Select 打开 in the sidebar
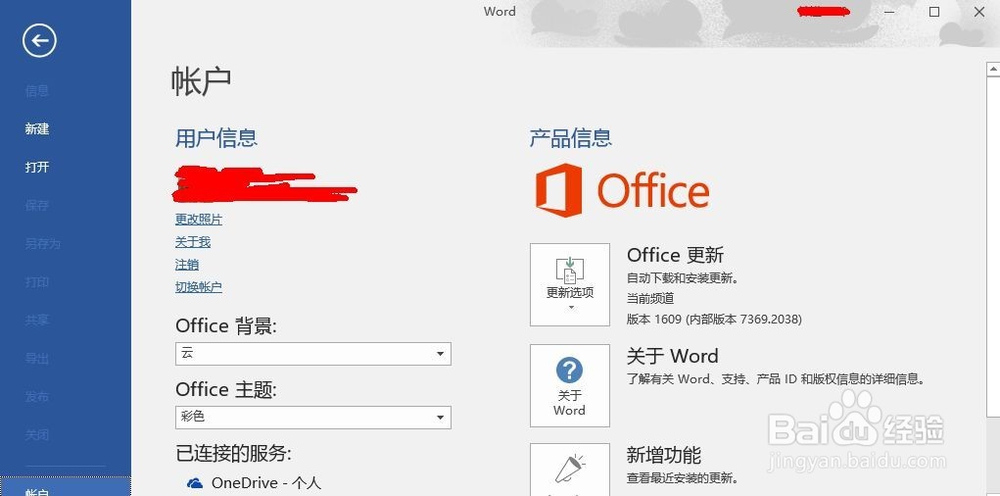This screenshot has height=496, width=1000. (37, 167)
